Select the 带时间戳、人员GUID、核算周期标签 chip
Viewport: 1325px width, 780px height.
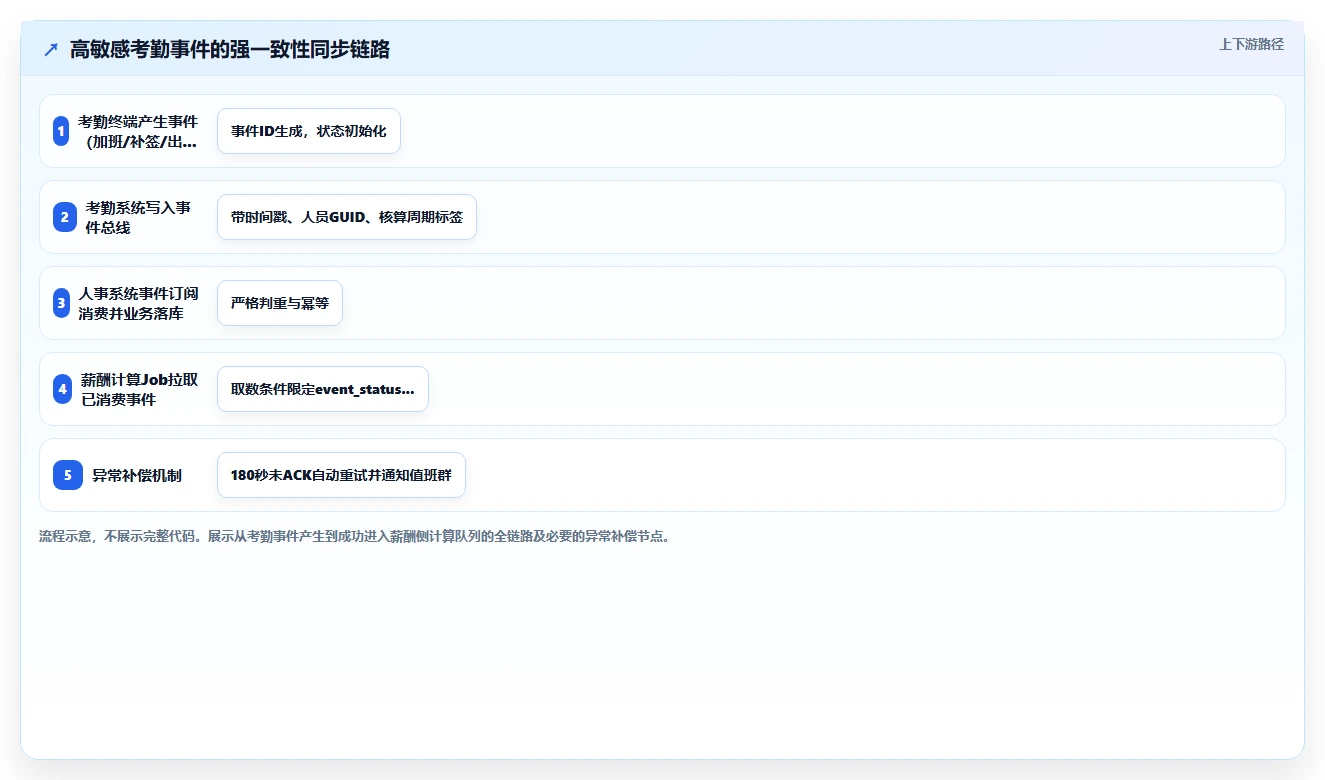[347, 217]
